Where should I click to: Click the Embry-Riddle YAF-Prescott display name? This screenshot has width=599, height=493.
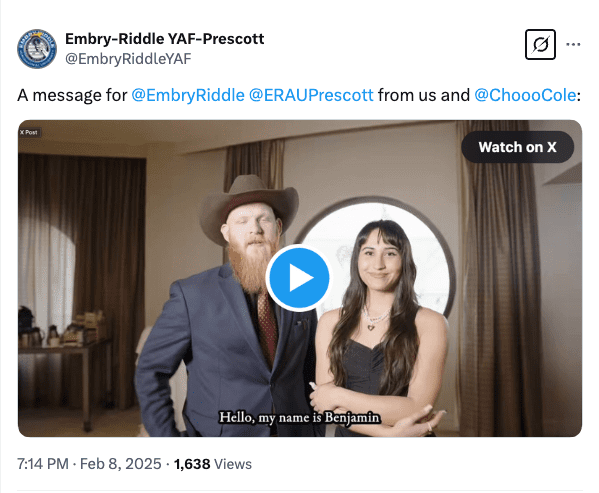[165, 39]
